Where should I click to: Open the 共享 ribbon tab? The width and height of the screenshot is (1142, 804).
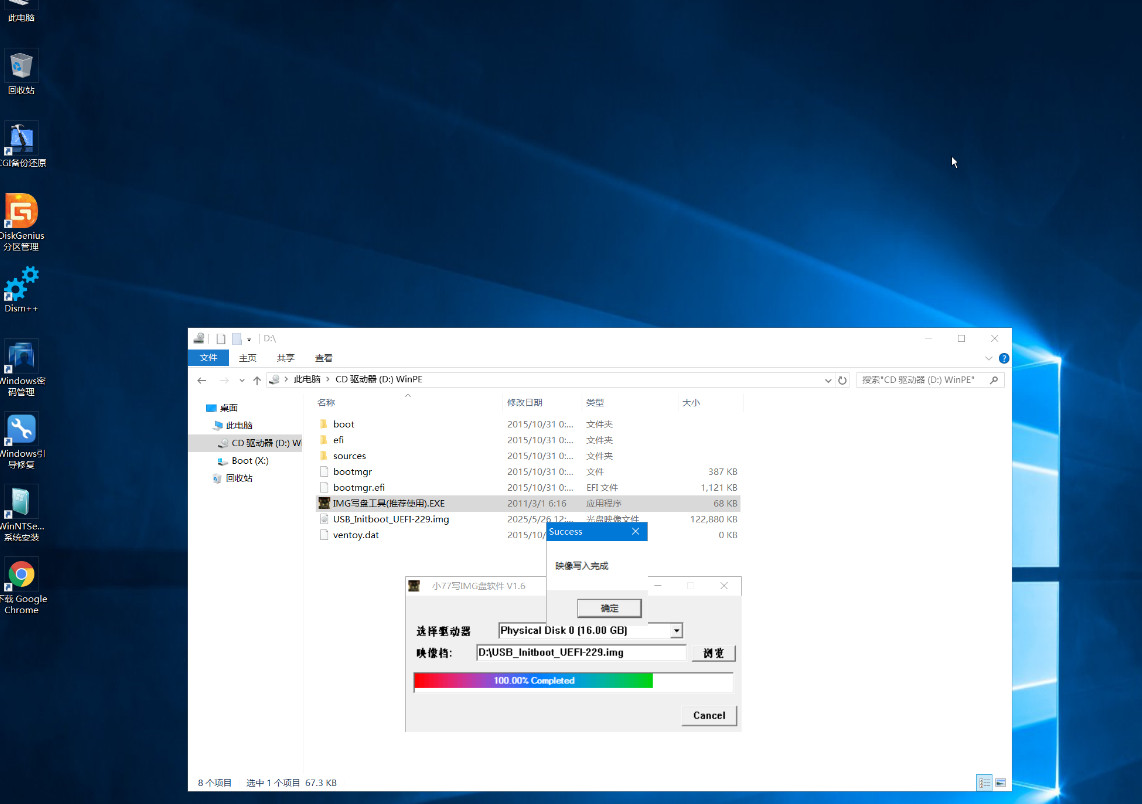pos(286,358)
